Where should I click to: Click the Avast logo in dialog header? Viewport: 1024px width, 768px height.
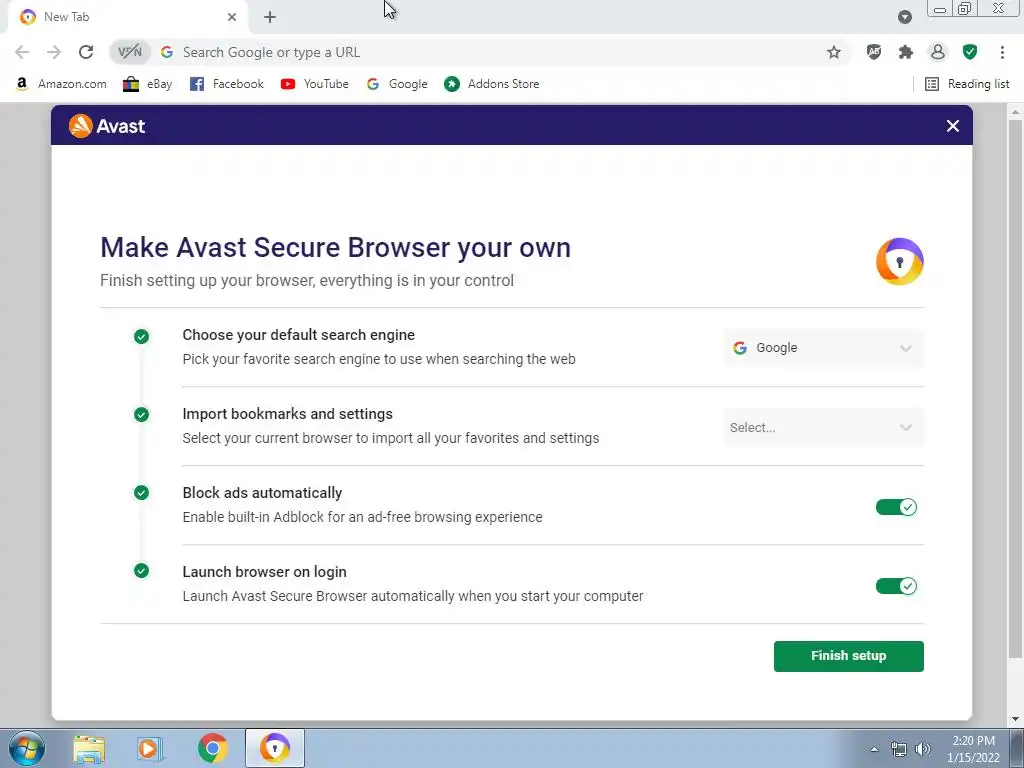[x=107, y=126]
